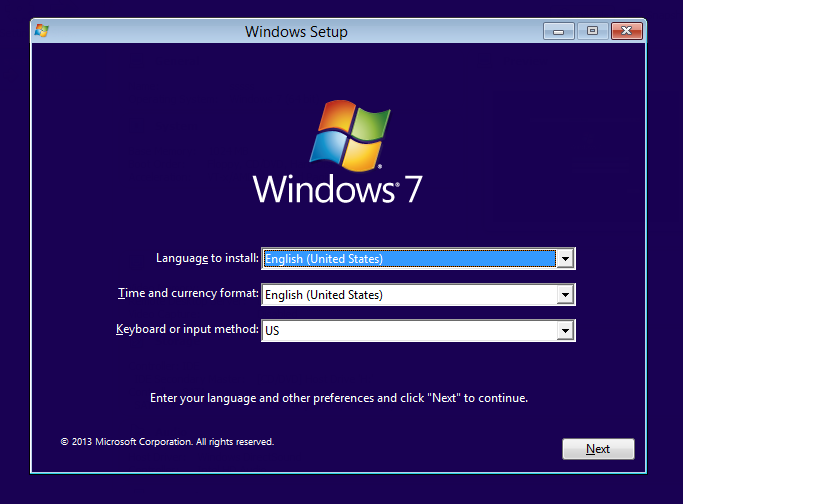Minimize the Windows Setup window
This screenshot has height=504, width=819.
[558, 31]
